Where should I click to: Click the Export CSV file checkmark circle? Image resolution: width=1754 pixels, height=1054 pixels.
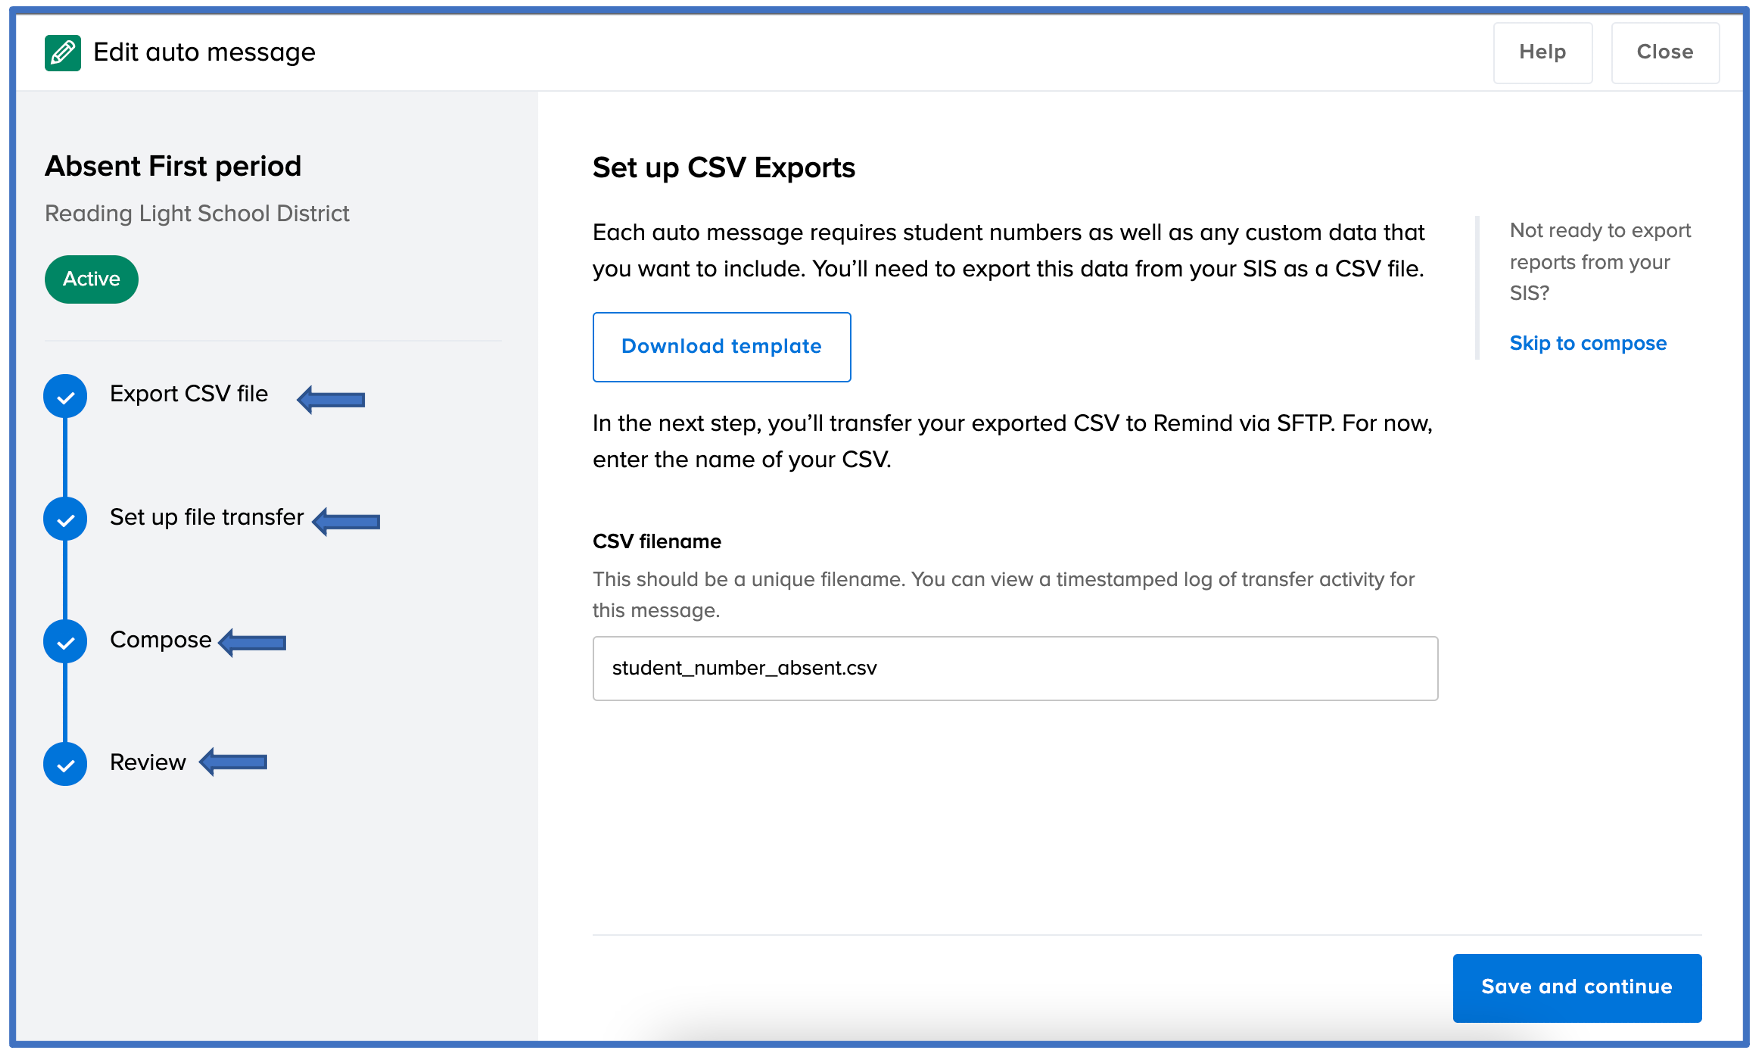(65, 396)
